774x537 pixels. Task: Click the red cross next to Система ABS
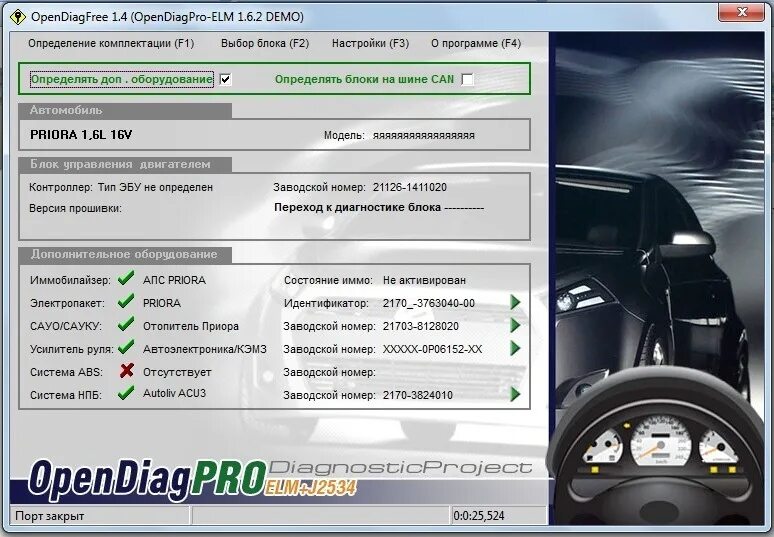point(127,370)
